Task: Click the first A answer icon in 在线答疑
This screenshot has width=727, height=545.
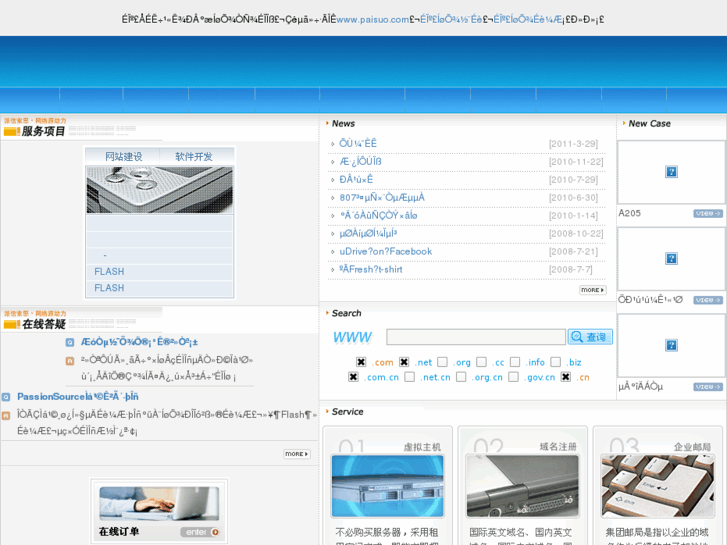Action: coord(70,361)
